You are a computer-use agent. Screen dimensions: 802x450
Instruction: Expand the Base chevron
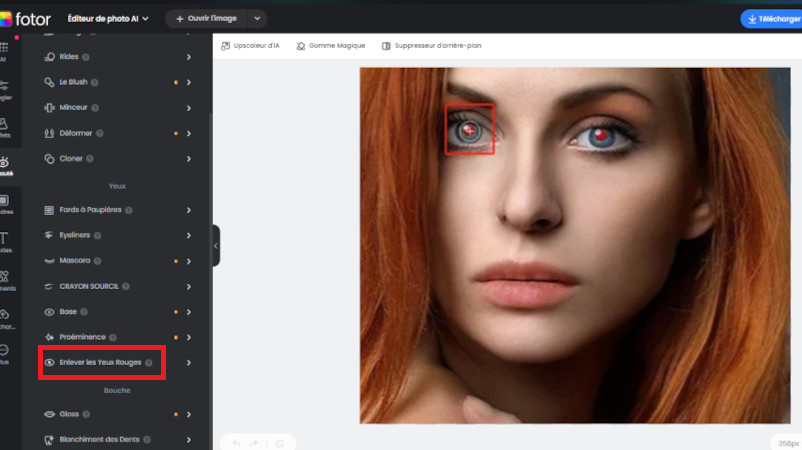189,312
